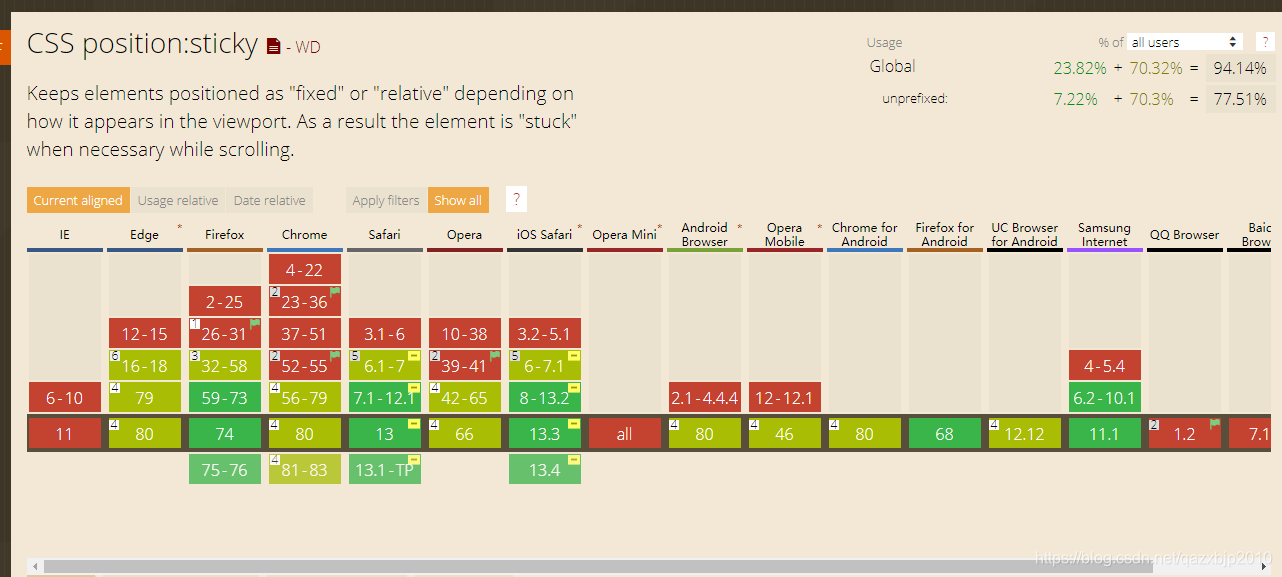The height and width of the screenshot is (577, 1282).
Task: Click the Opera 10-38 cell
Action: (465, 333)
